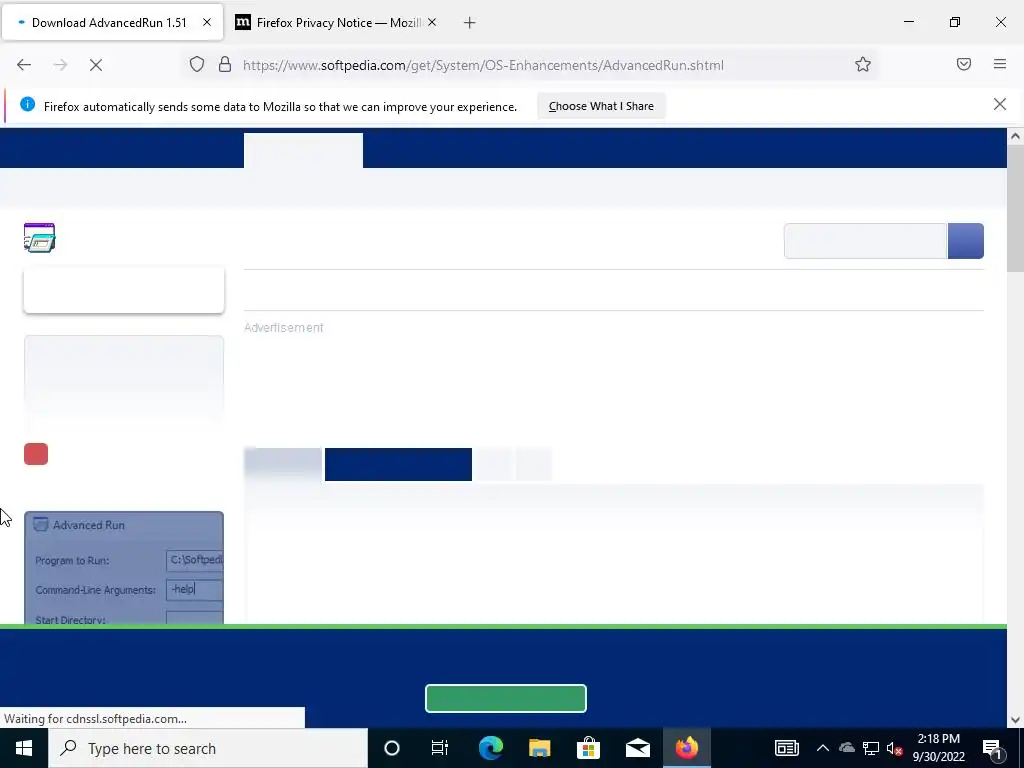The height and width of the screenshot is (768, 1024).
Task: Close the Download AdvancedRun 1.51 tab
Action: 207,22
